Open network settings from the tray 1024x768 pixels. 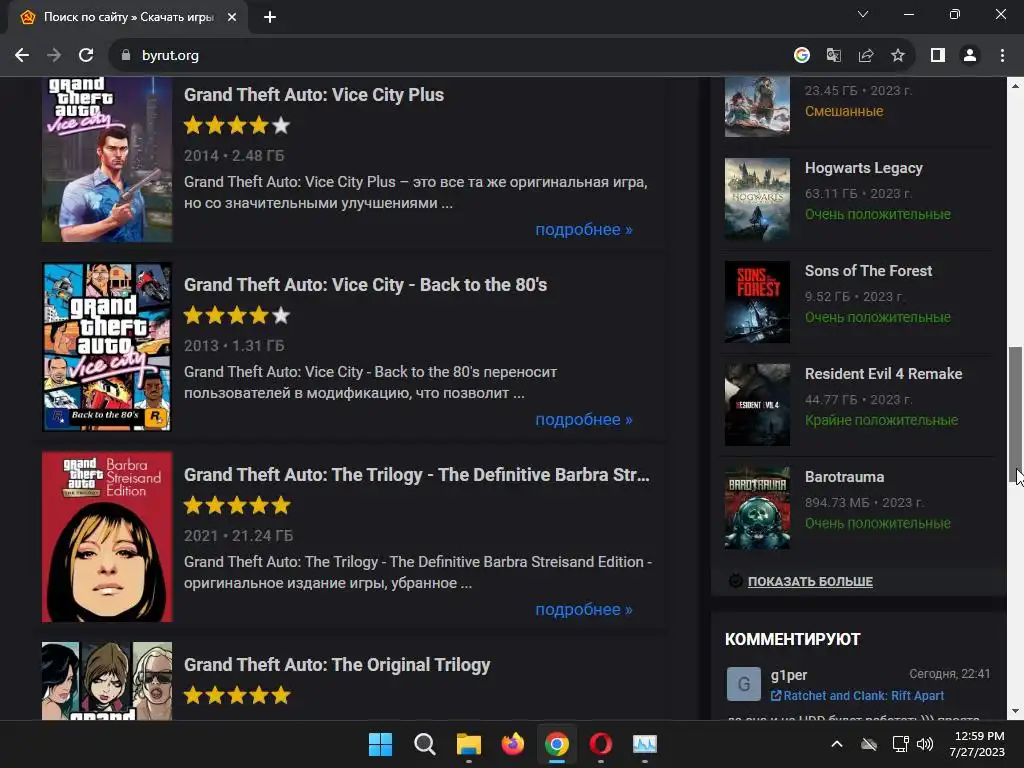tap(901, 744)
